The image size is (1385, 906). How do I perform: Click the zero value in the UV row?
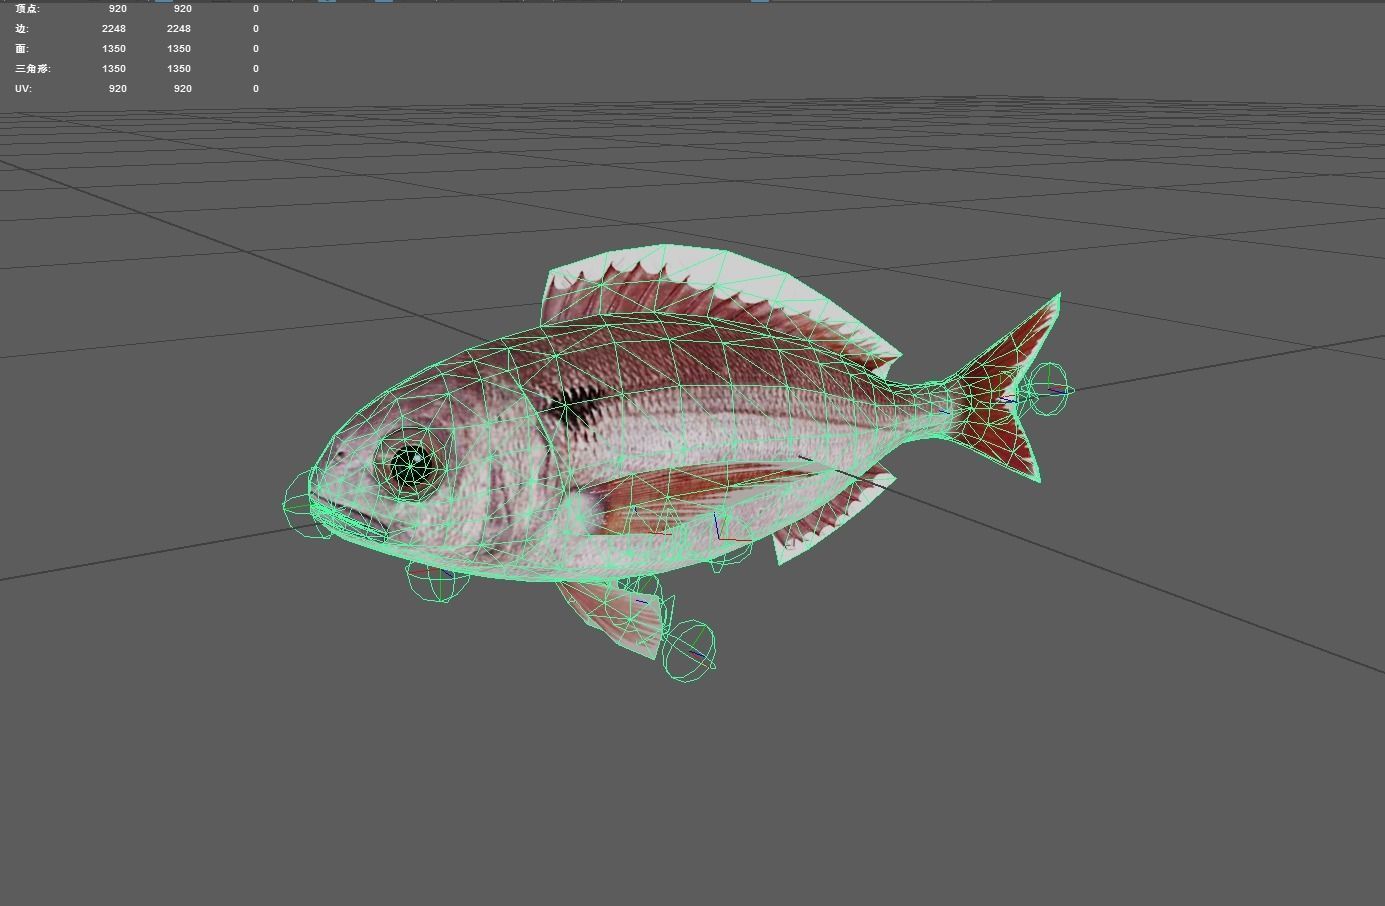[x=256, y=89]
